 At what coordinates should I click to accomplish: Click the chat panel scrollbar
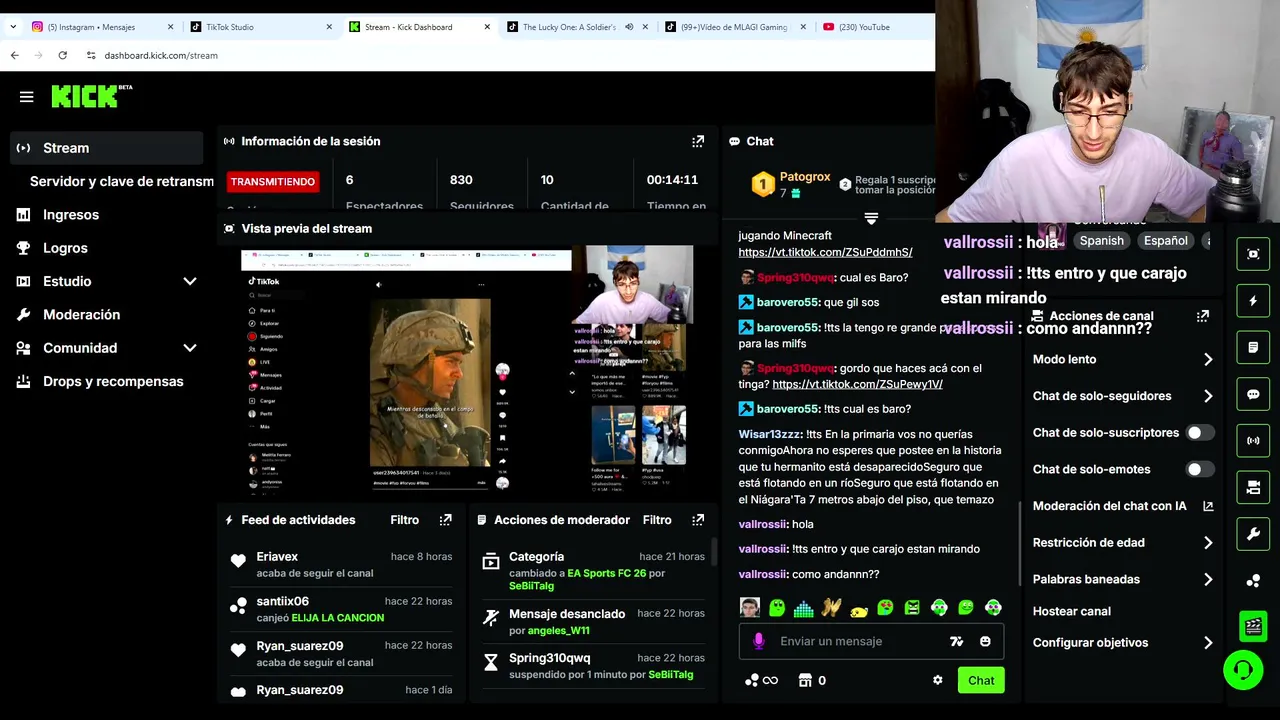pos(1019,545)
